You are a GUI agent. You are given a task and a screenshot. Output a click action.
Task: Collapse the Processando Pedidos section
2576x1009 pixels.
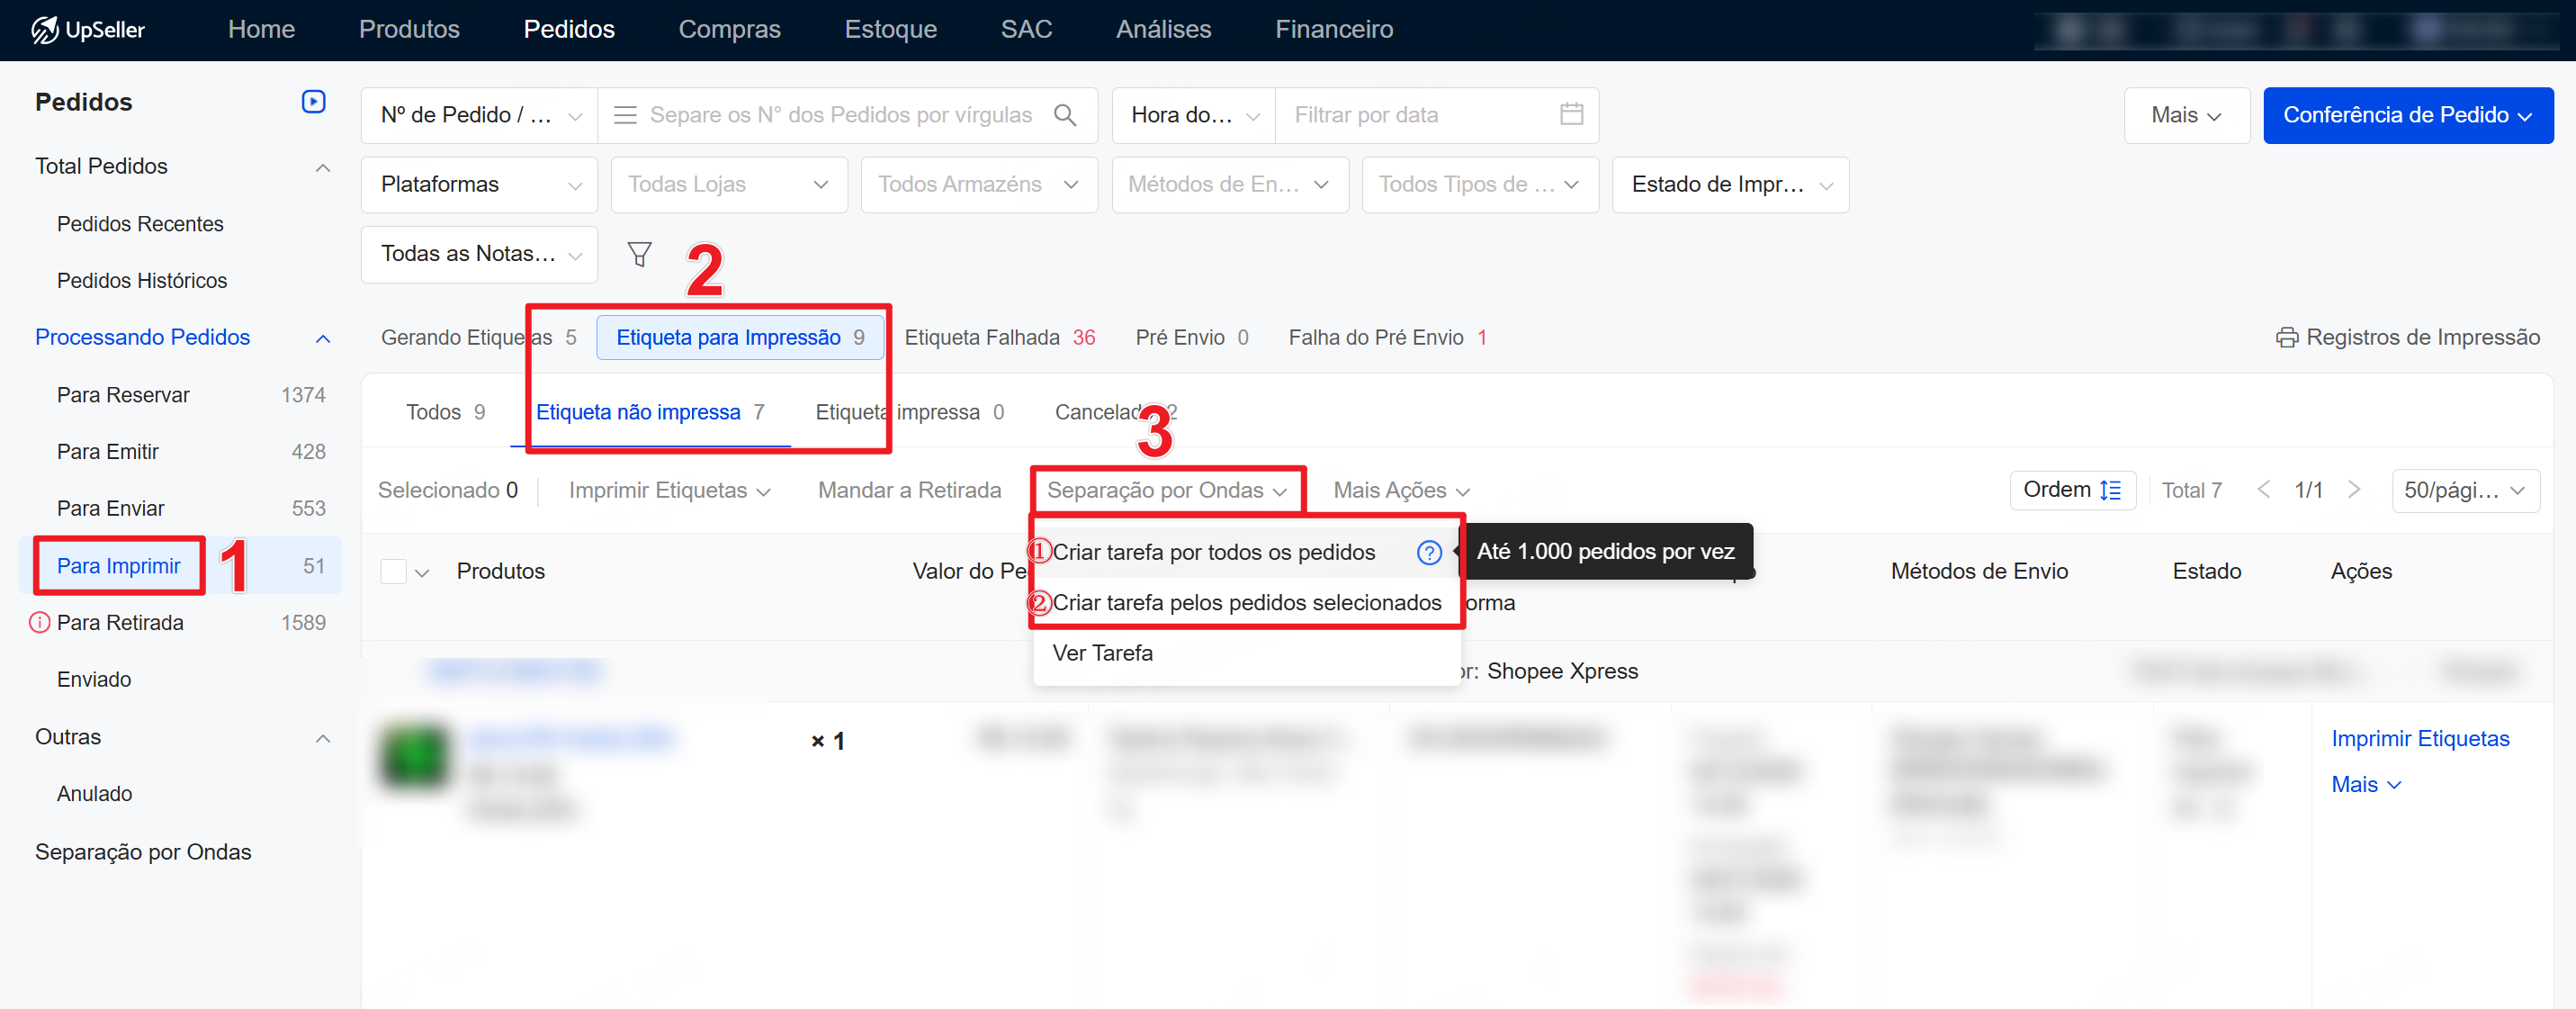click(322, 338)
